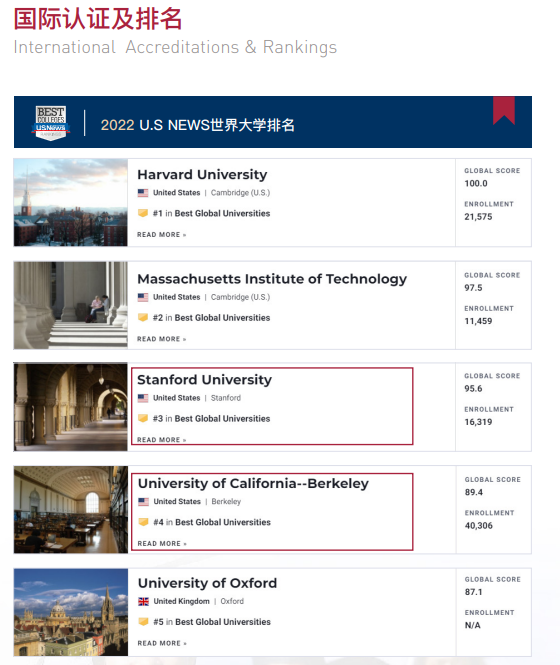Viewport: 560px width, 665px height.
Task: Click the 'Stanford' city label
Action: pyautogui.click(x=226, y=398)
